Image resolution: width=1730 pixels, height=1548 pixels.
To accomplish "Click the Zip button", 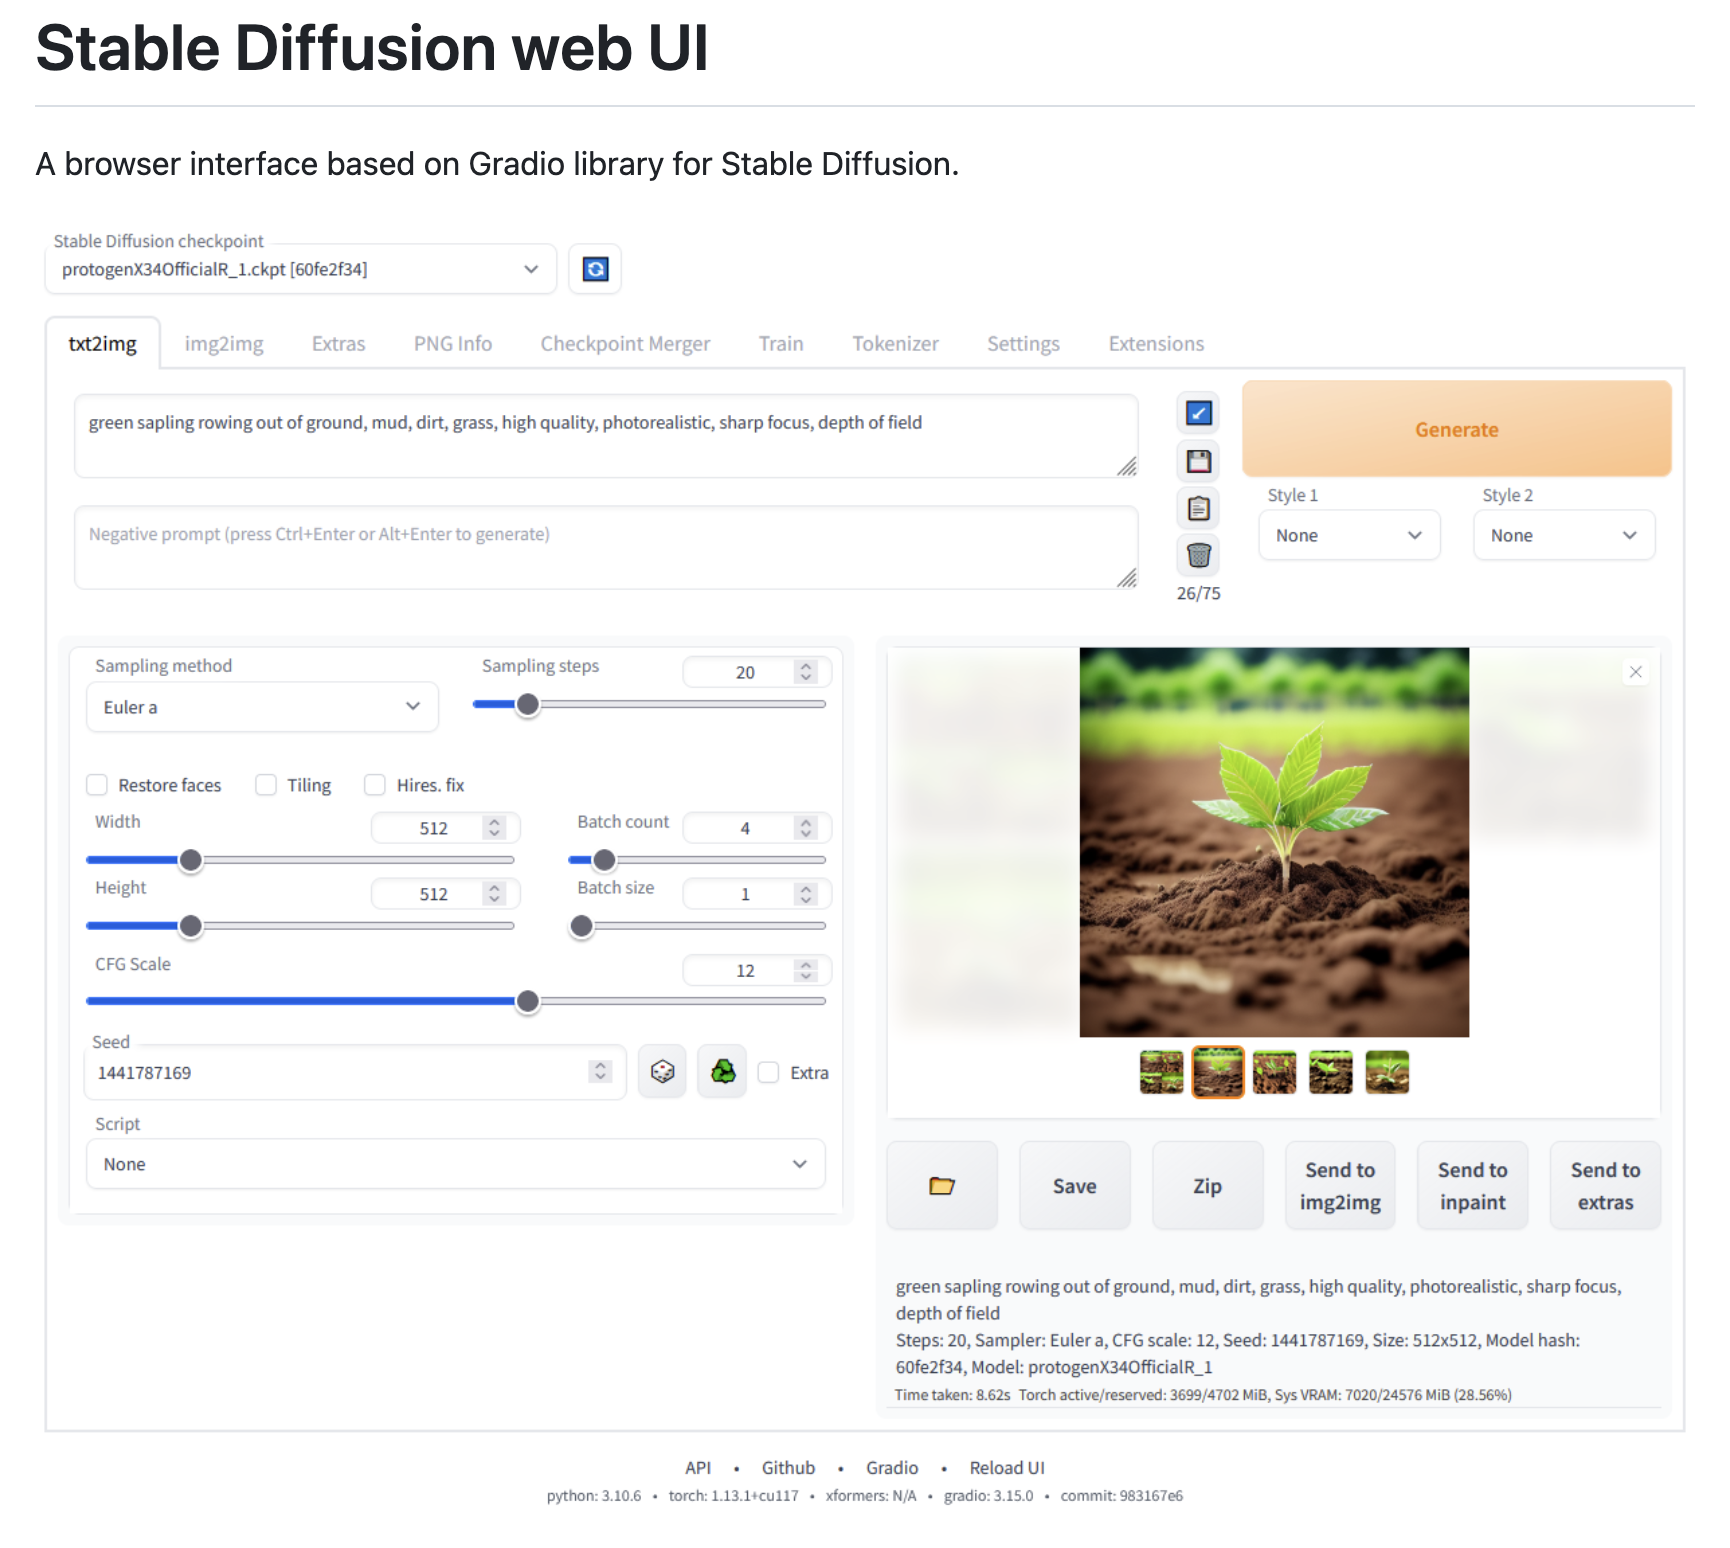I will [1208, 1186].
